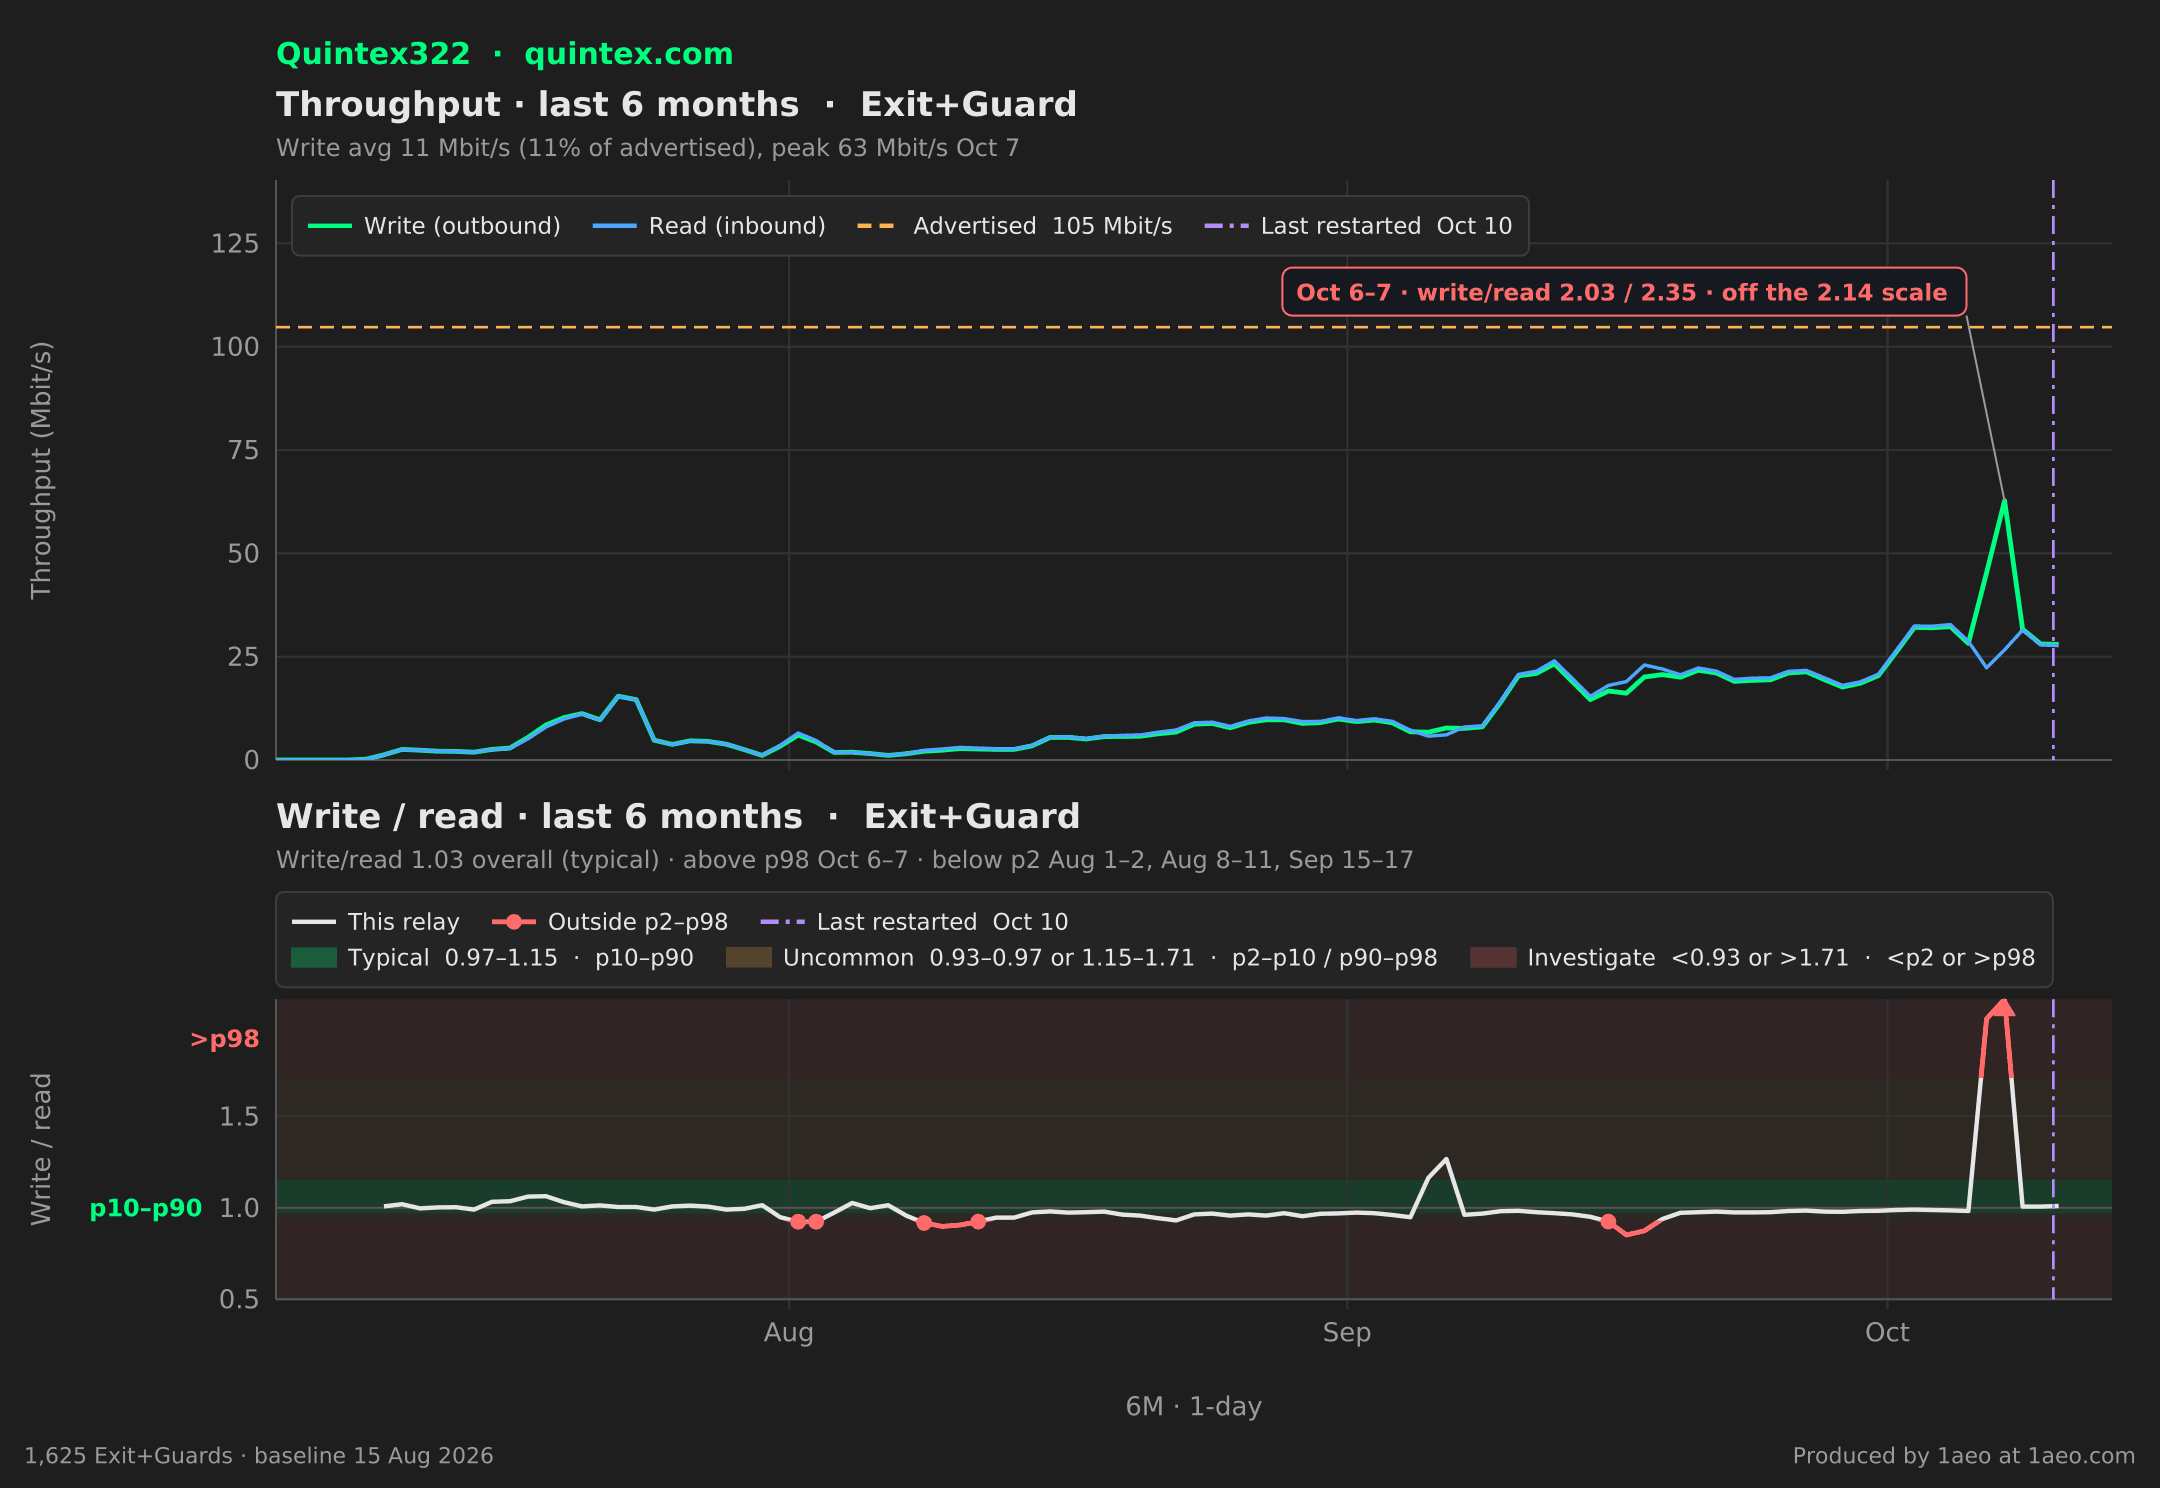Screen dimensions: 2160x1488
Task: Click the Write/read 1.03 overall subtitle
Action: click(x=845, y=860)
